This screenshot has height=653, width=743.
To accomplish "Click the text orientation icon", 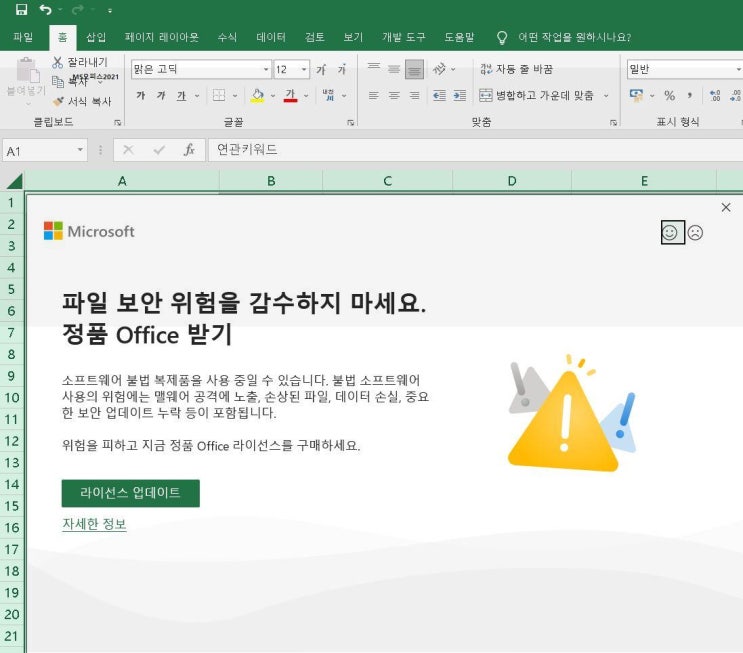I will 439,69.
